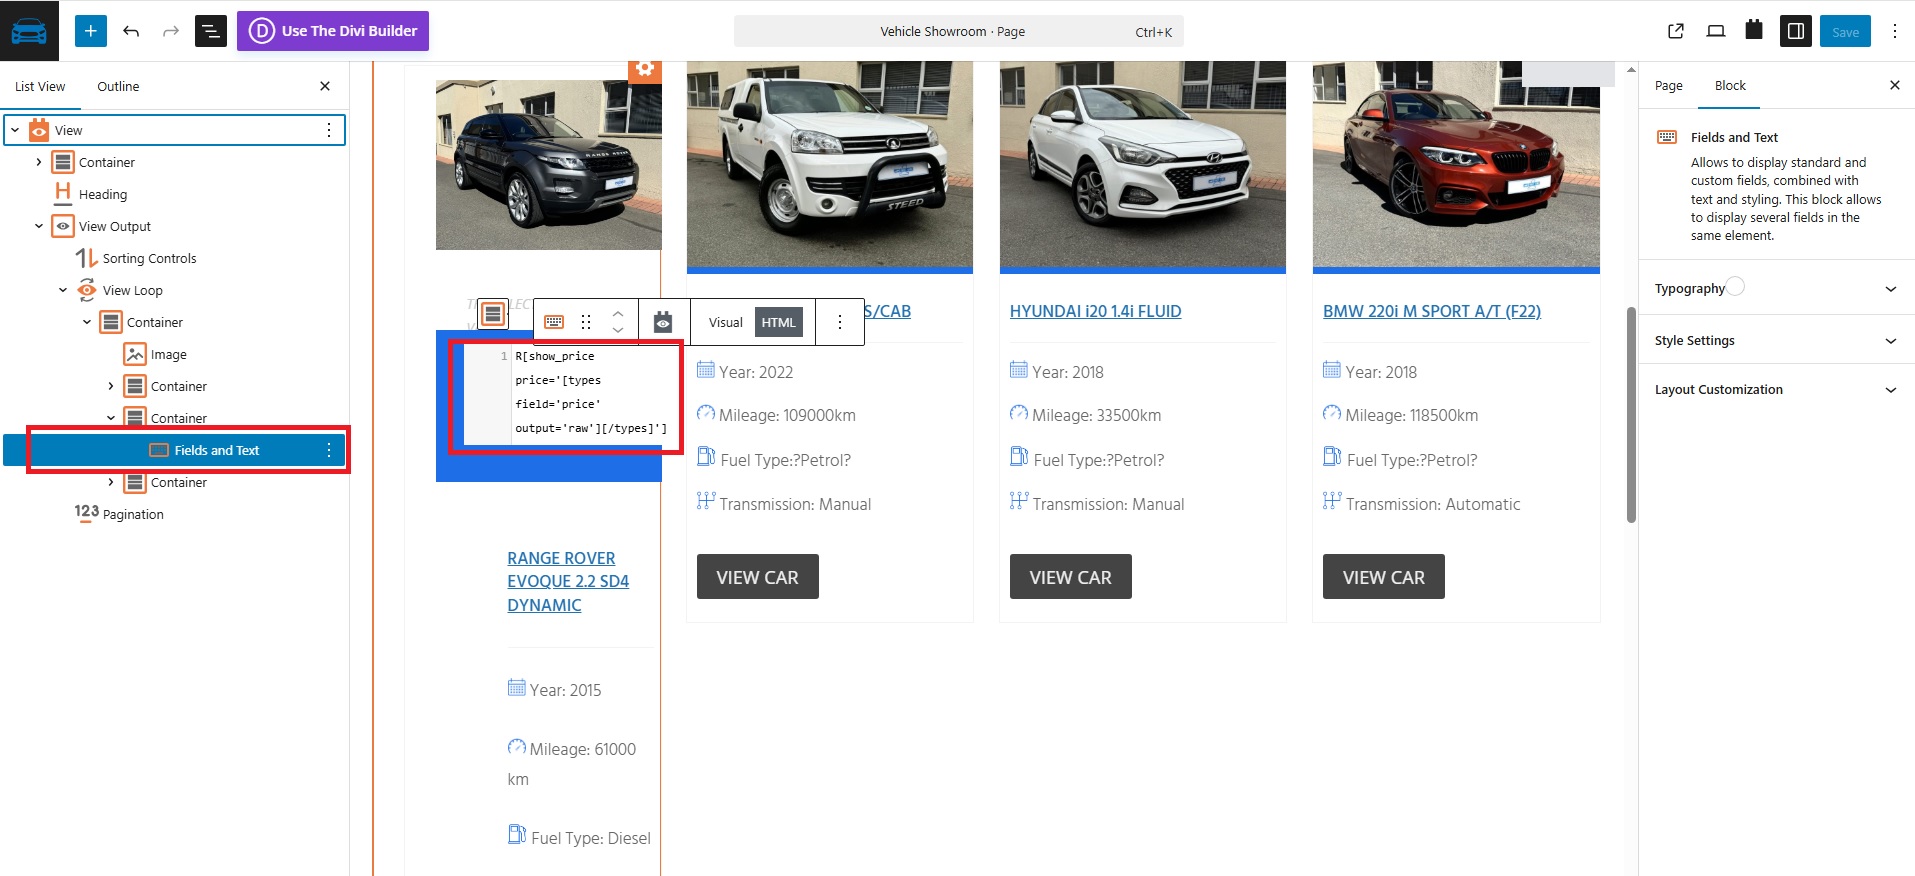
Task: Click the Save button
Action: (x=1845, y=31)
